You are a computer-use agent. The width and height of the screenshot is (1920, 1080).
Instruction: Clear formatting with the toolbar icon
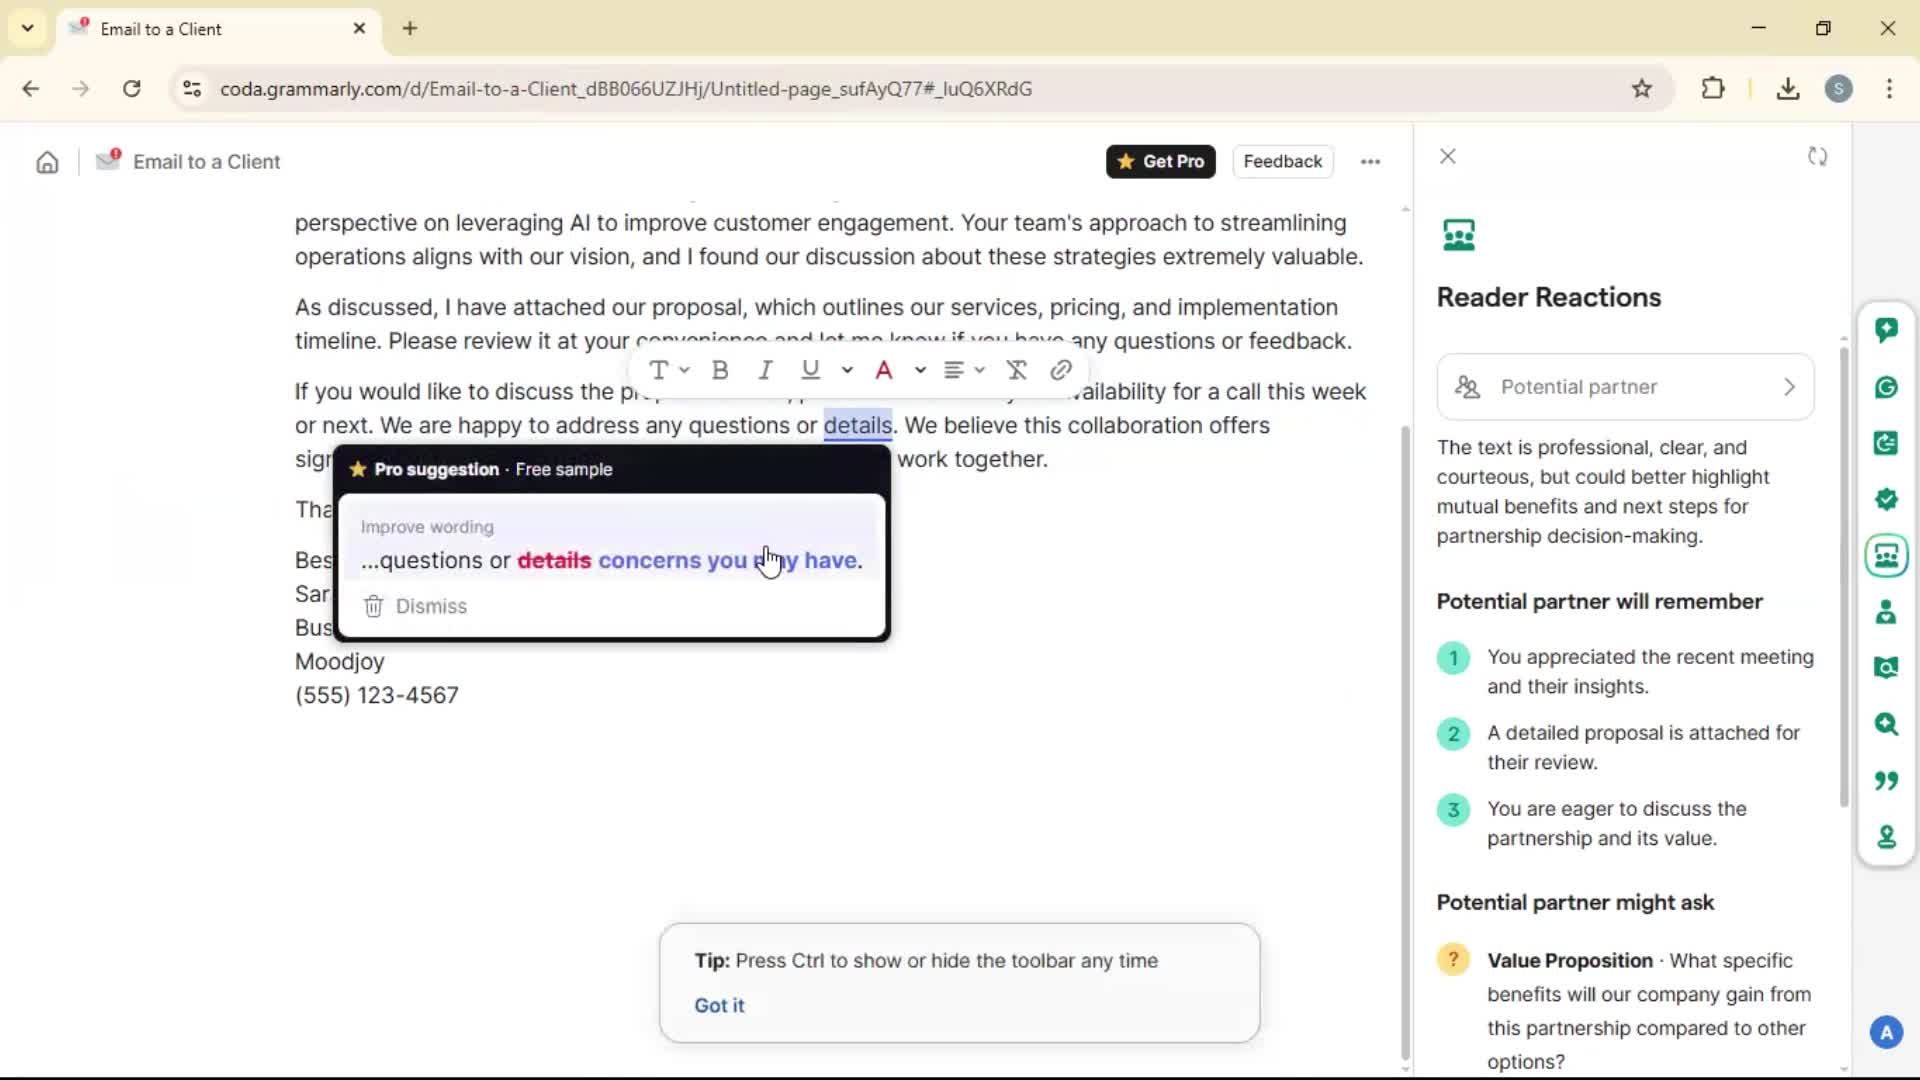pyautogui.click(x=1016, y=371)
